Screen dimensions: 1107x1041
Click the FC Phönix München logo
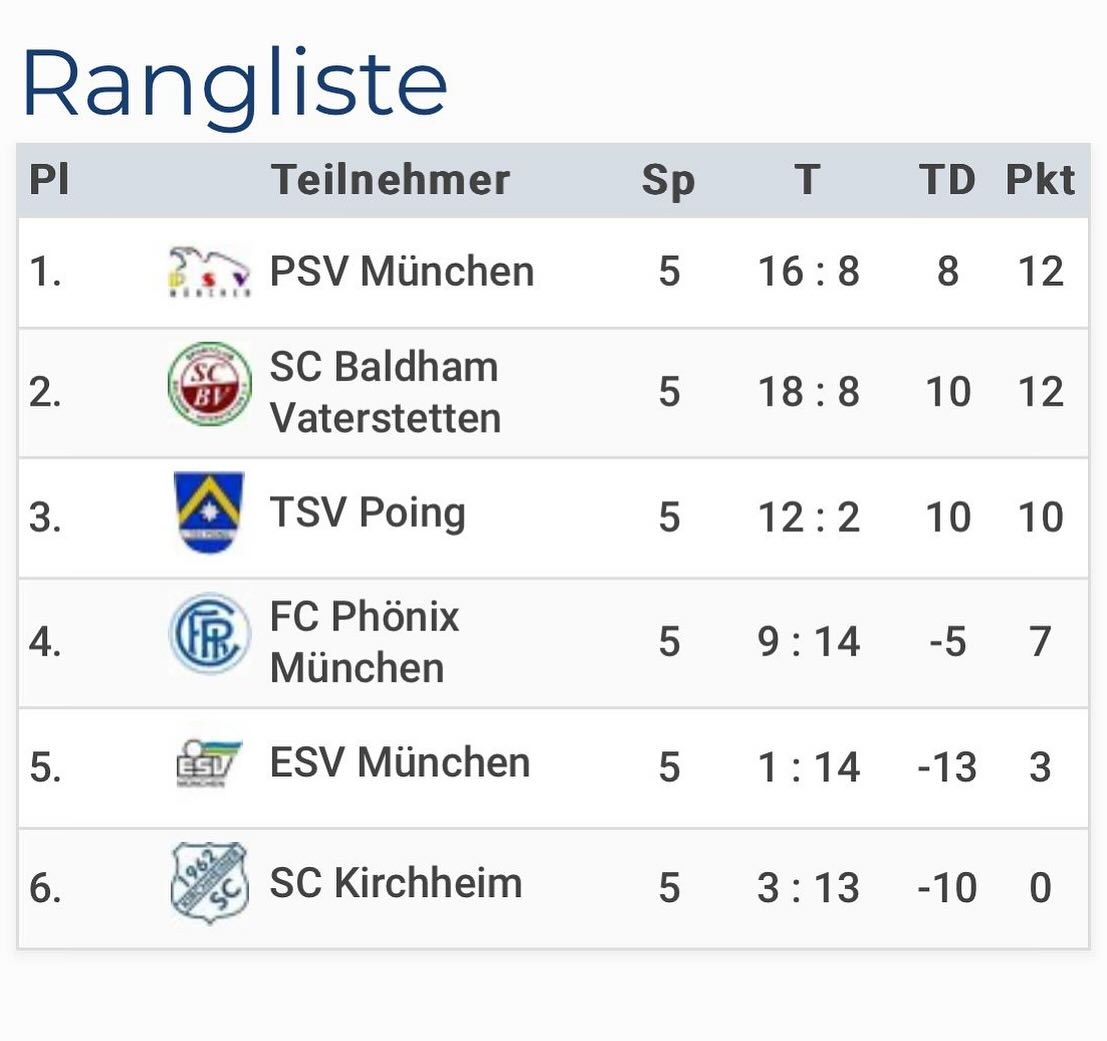pyautogui.click(x=208, y=633)
